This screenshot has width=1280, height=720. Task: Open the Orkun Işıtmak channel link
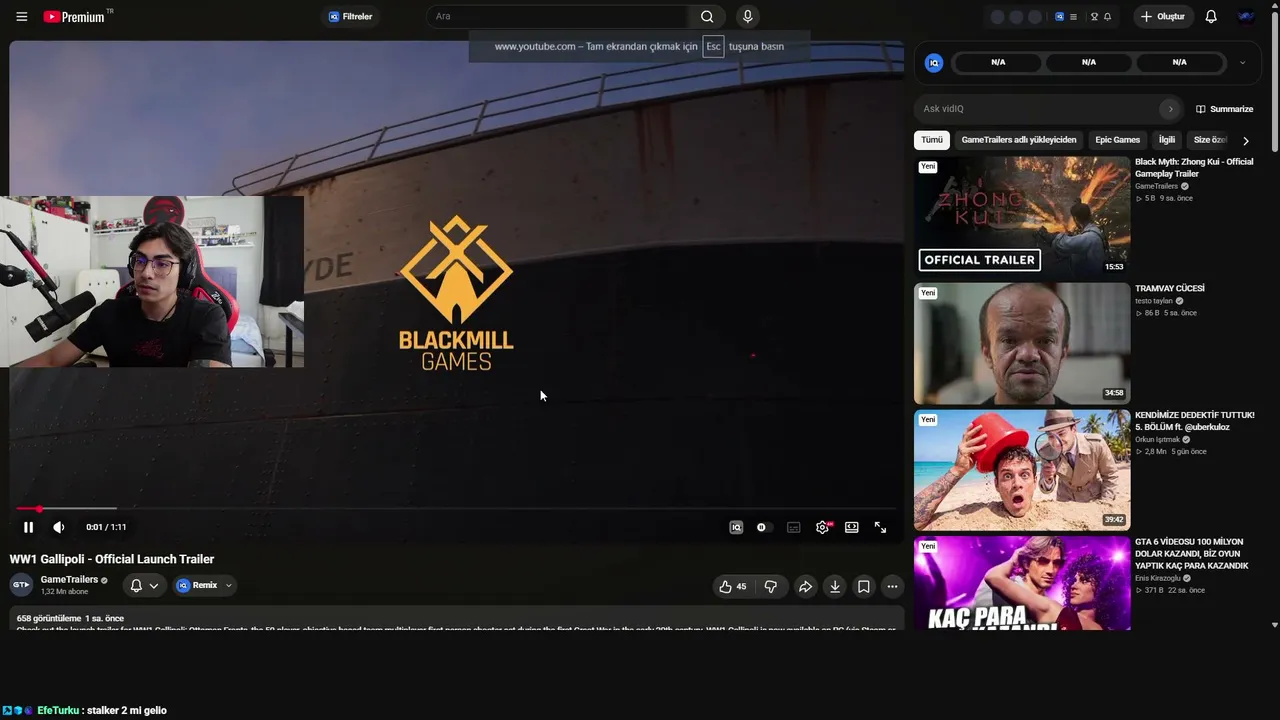coord(1158,440)
